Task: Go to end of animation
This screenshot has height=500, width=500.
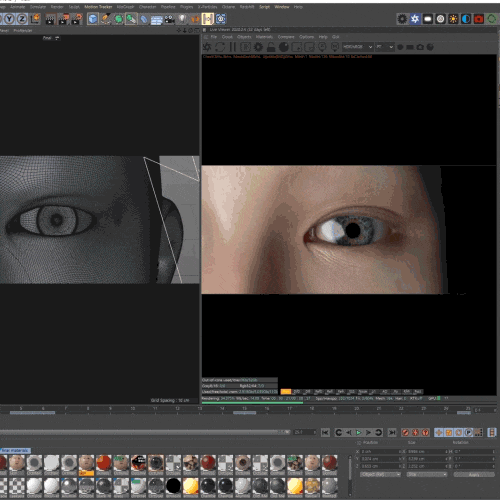Action: (392, 432)
